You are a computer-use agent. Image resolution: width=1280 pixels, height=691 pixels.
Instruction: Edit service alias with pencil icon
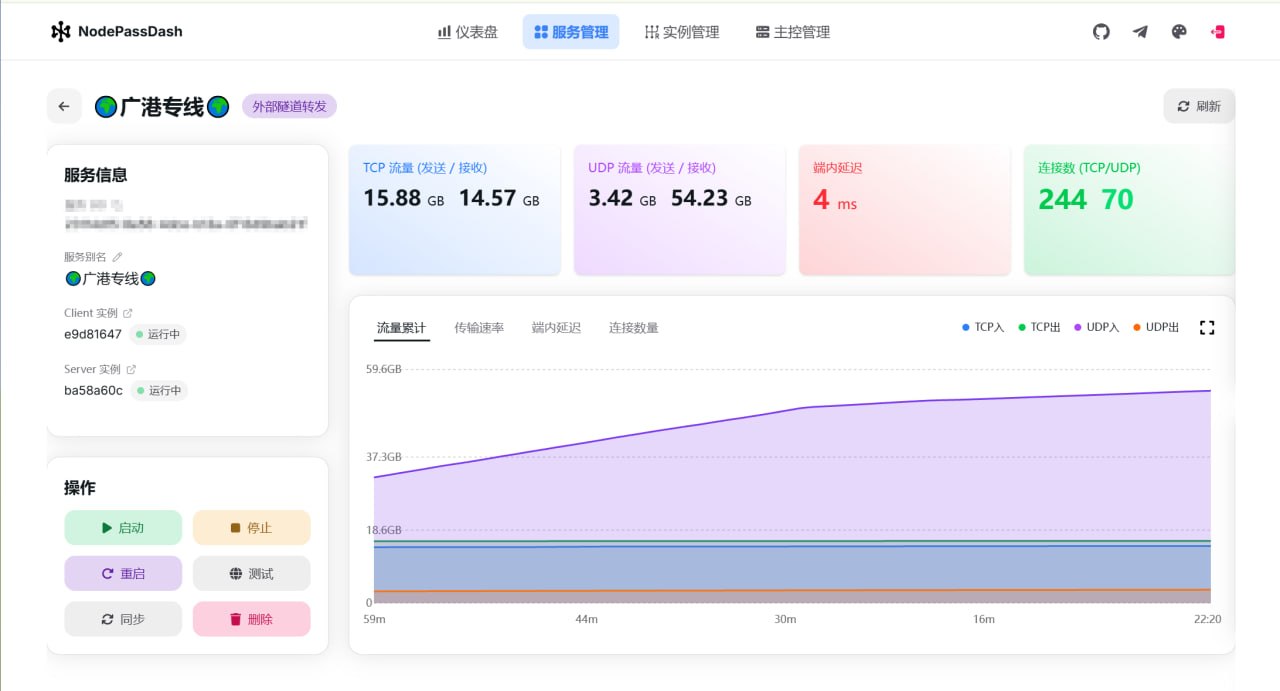click(117, 257)
